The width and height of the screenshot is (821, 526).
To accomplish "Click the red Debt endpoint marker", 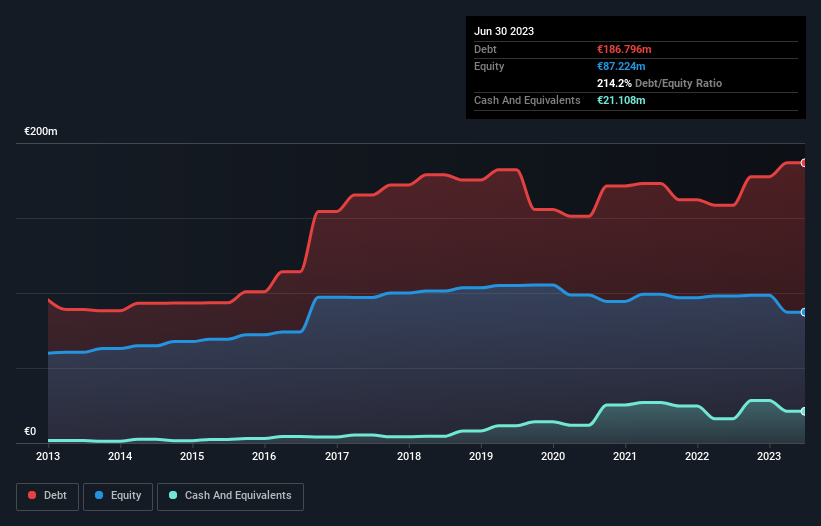I will pos(804,163).
